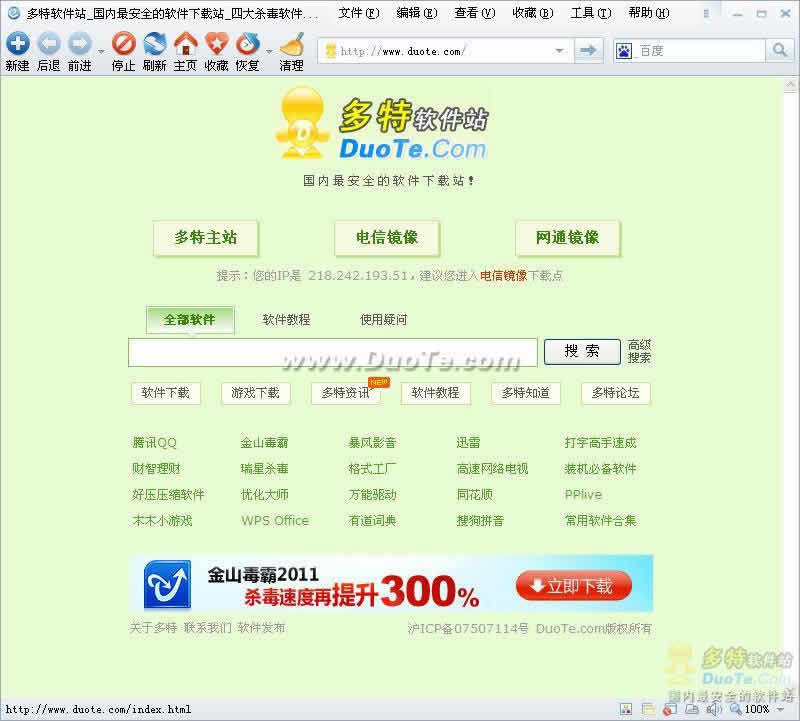Open the back/forward history dropdown arrow
This screenshot has width=800, height=721.
(x=101, y=51)
